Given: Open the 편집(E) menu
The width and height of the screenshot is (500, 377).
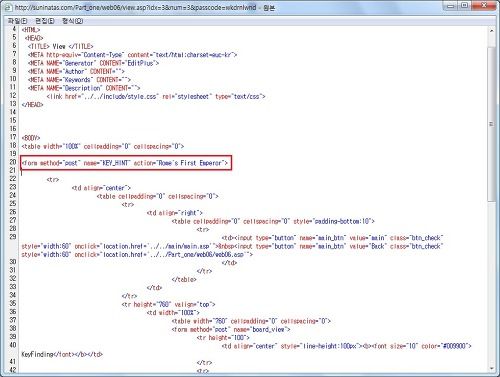Looking at the screenshot, I should click(x=45, y=21).
